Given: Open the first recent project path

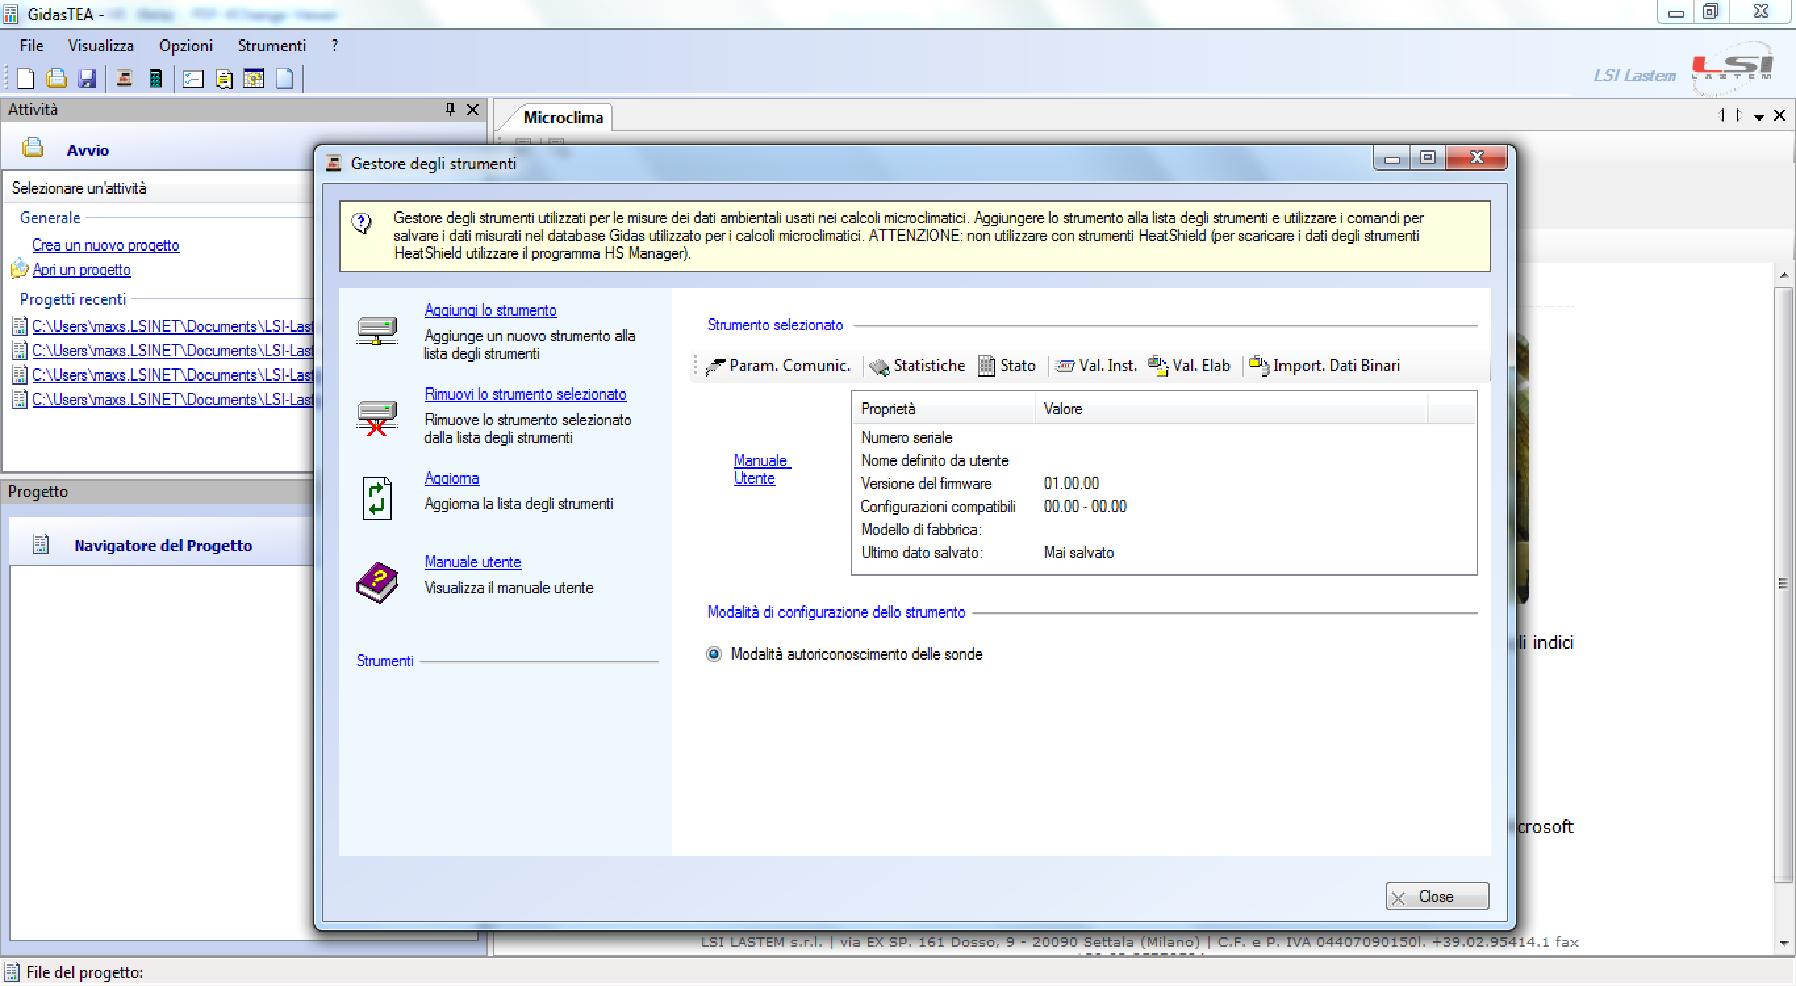Looking at the screenshot, I should 172,326.
